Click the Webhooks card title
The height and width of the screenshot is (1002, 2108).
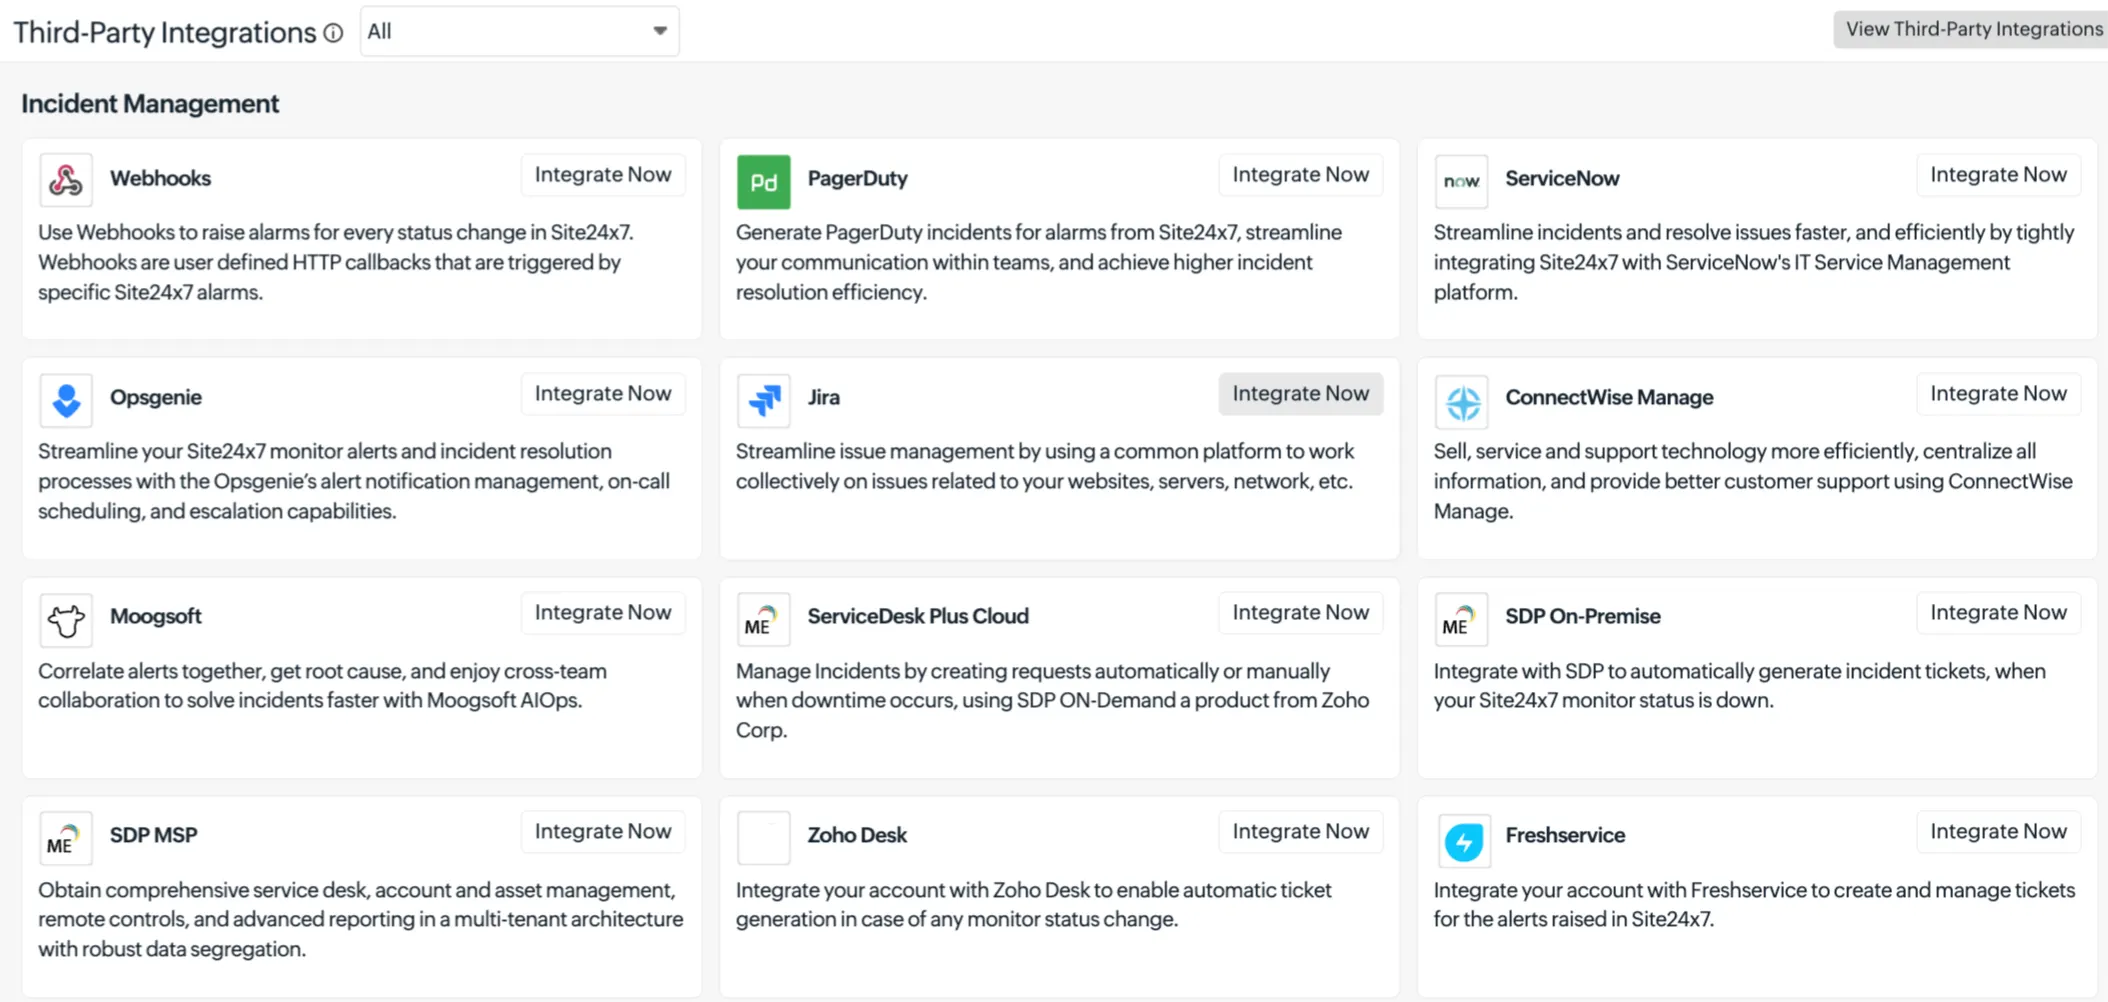coord(160,178)
